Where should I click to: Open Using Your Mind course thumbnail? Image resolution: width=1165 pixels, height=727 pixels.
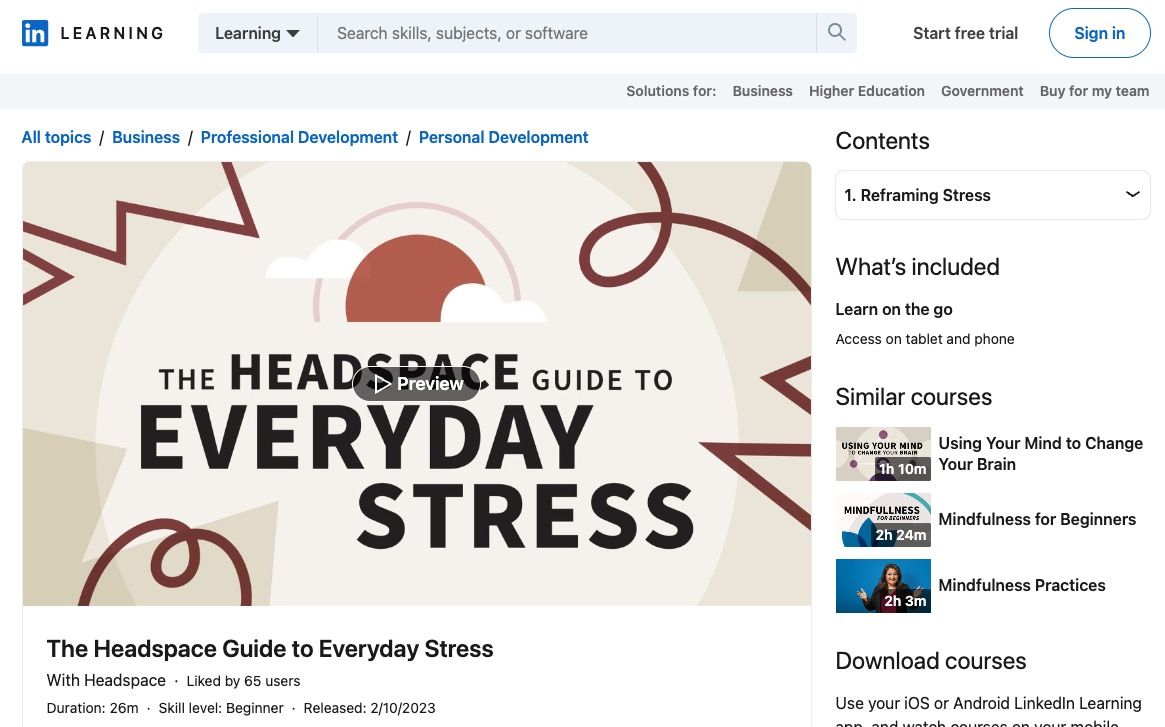click(x=883, y=454)
